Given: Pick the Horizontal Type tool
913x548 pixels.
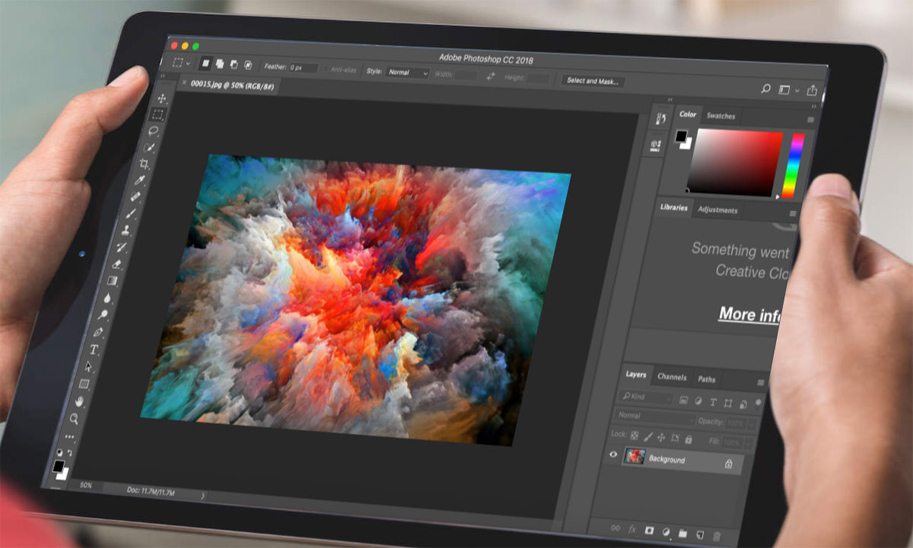Looking at the screenshot, I should [95, 349].
